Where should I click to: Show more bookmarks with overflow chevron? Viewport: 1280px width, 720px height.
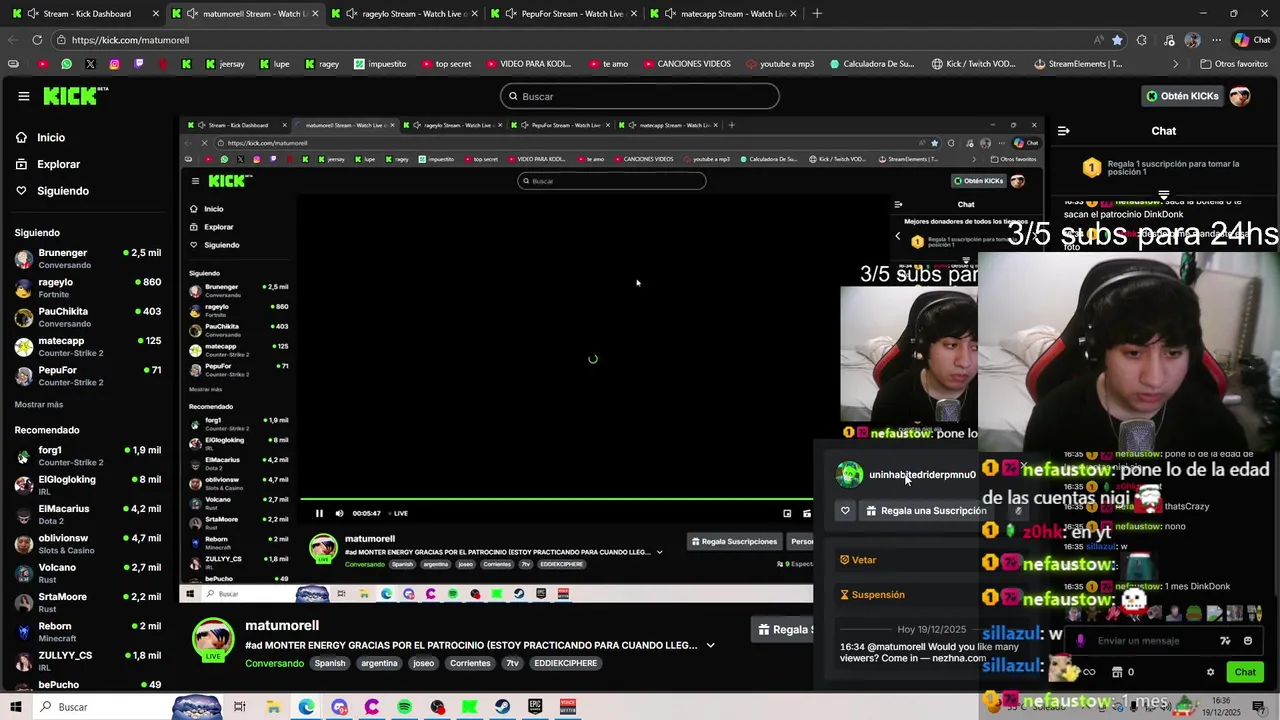tap(1175, 64)
